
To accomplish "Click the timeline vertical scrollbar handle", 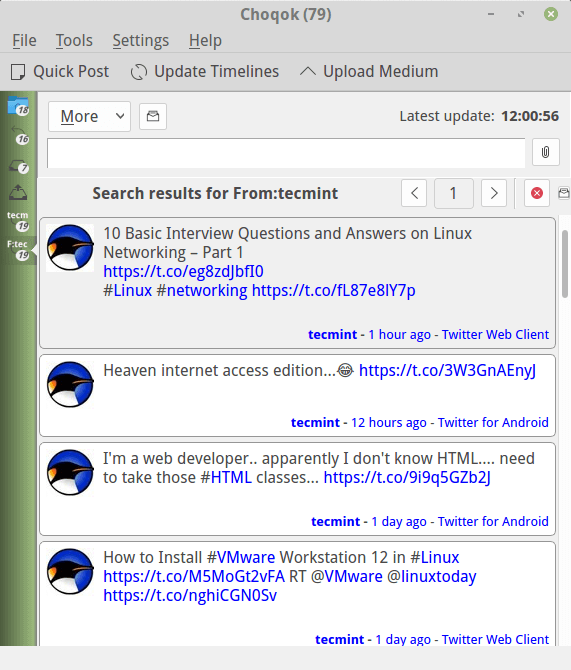I will [x=565, y=264].
